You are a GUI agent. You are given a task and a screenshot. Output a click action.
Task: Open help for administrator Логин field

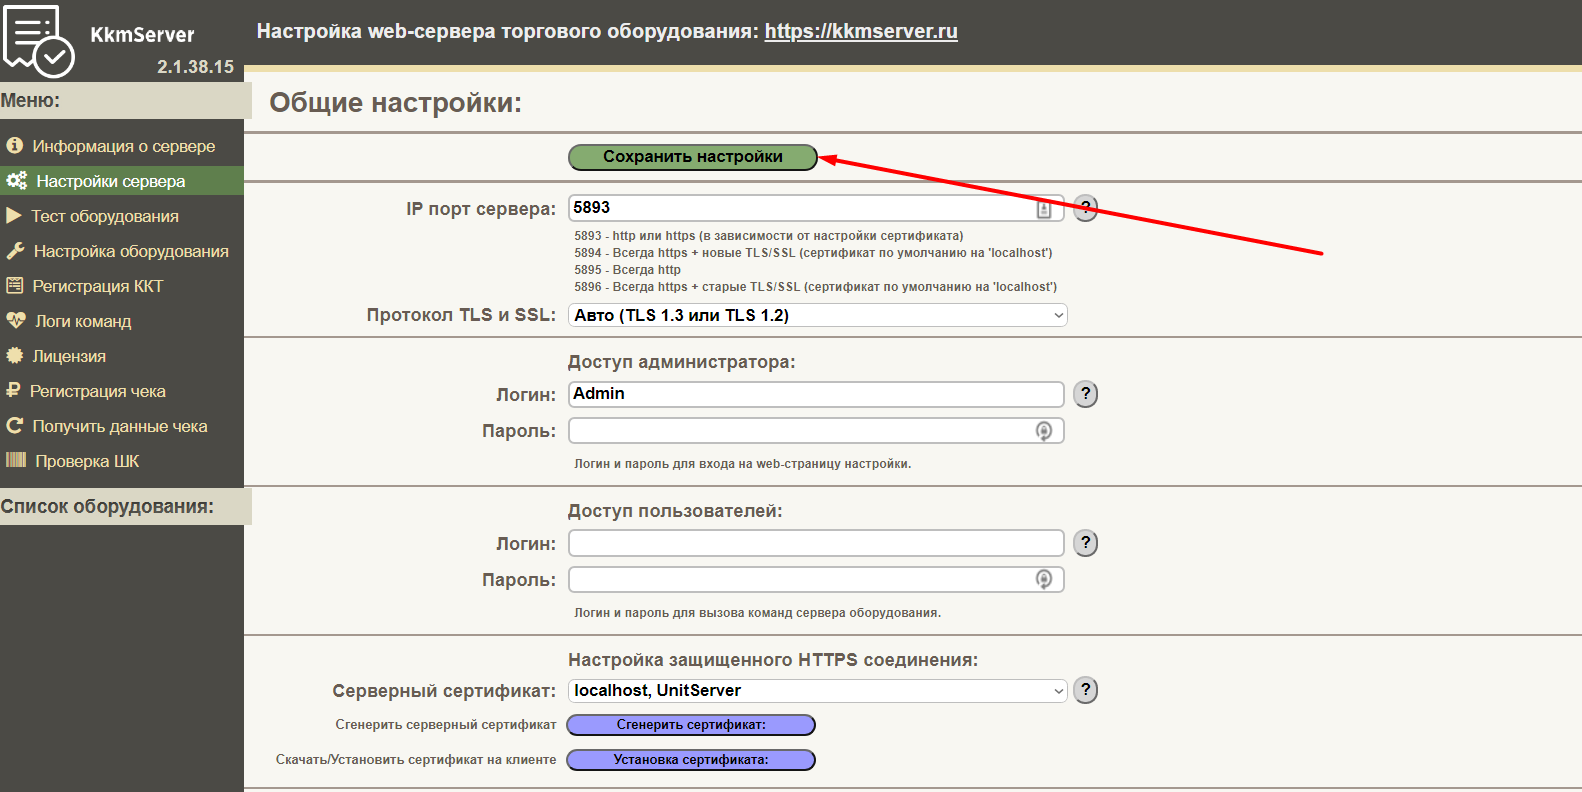1085,394
